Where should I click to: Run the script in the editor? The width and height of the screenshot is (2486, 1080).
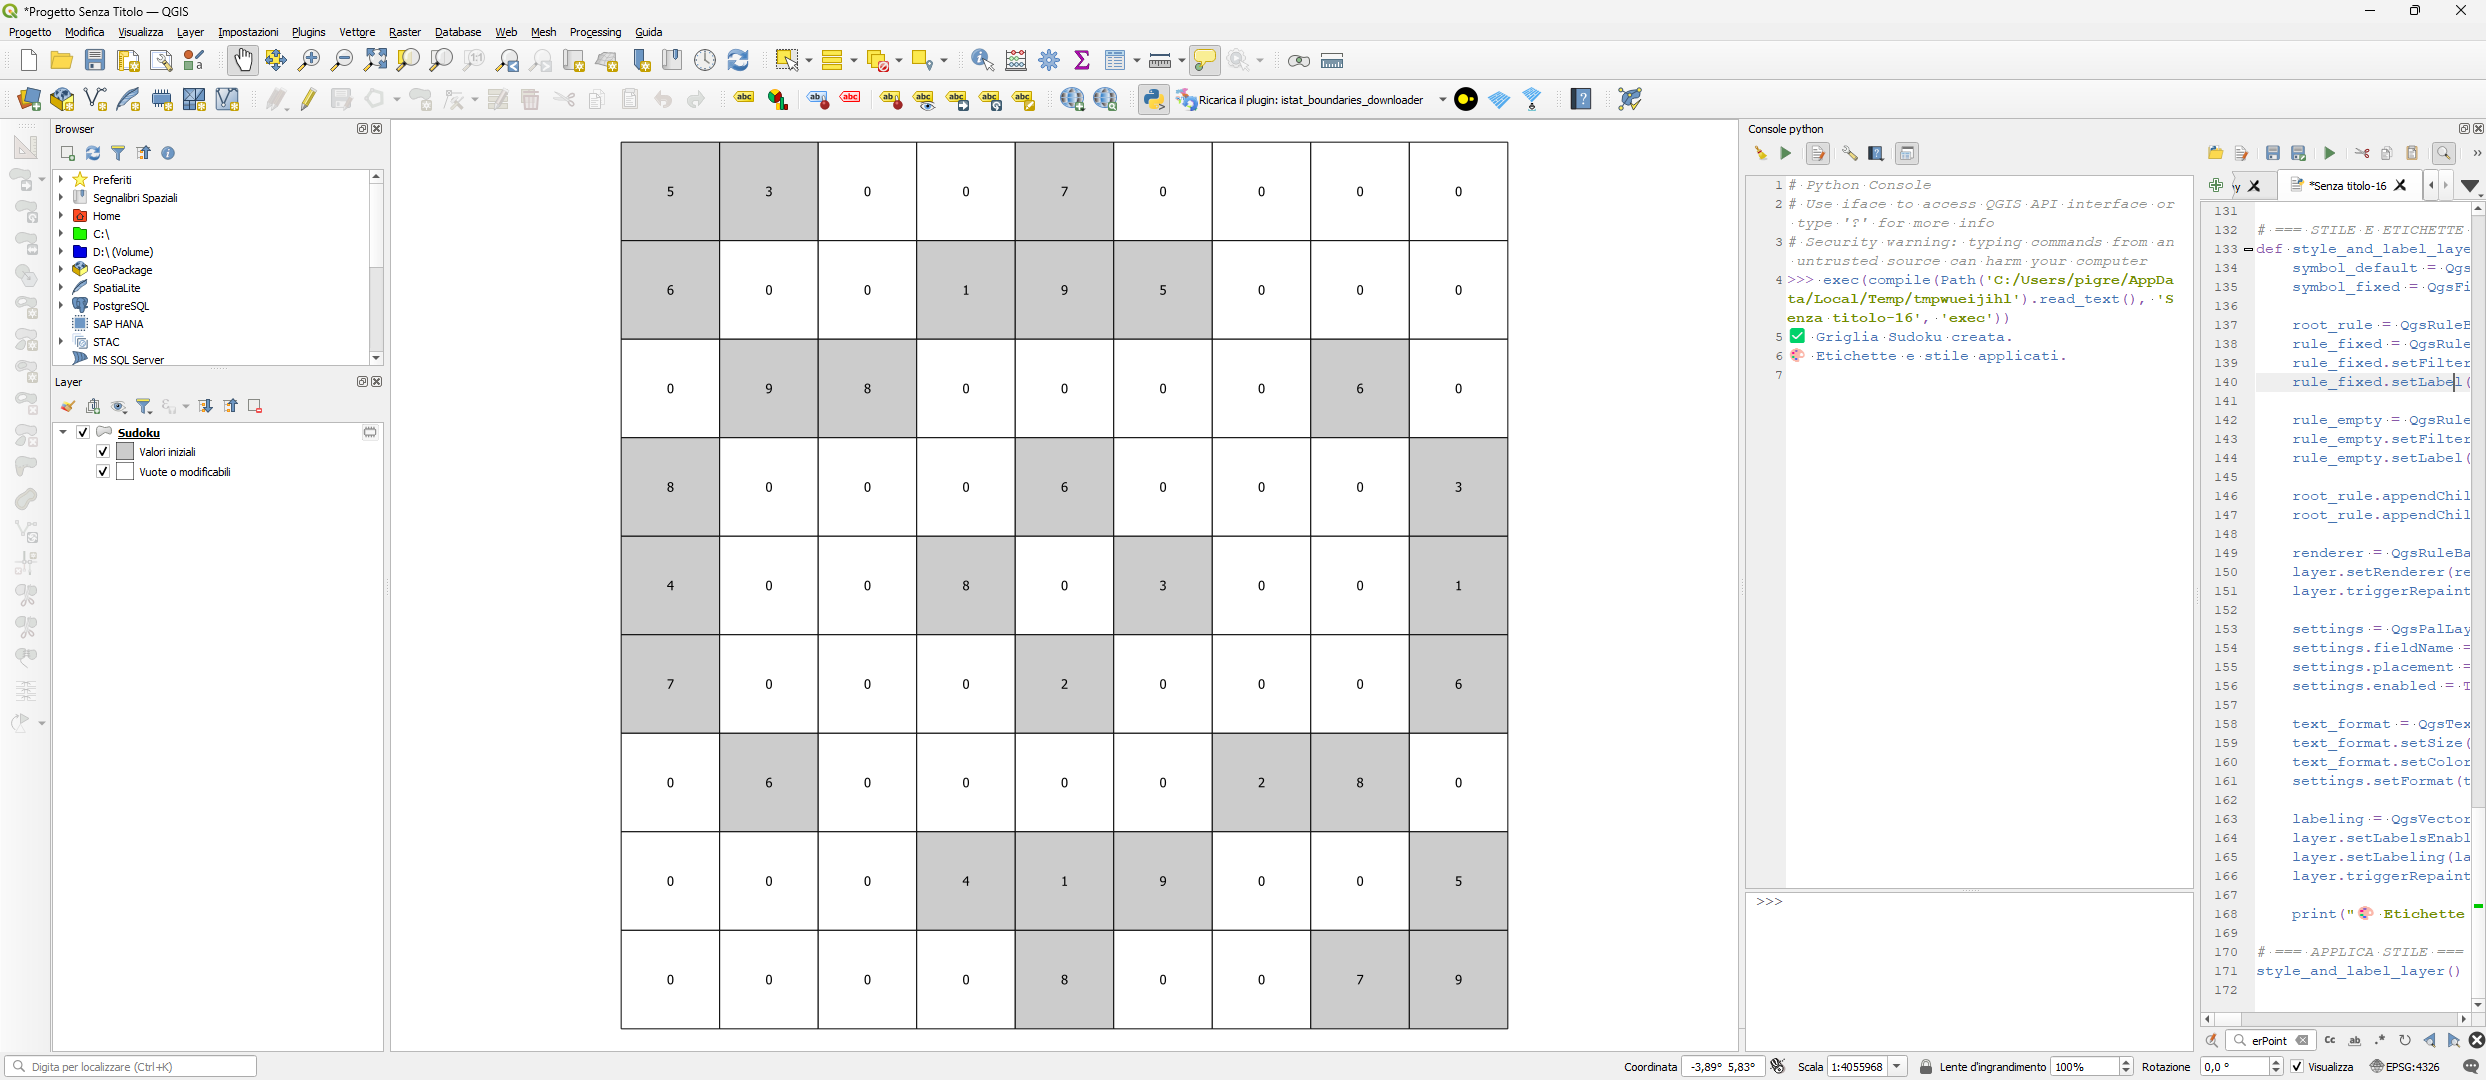tap(2329, 153)
